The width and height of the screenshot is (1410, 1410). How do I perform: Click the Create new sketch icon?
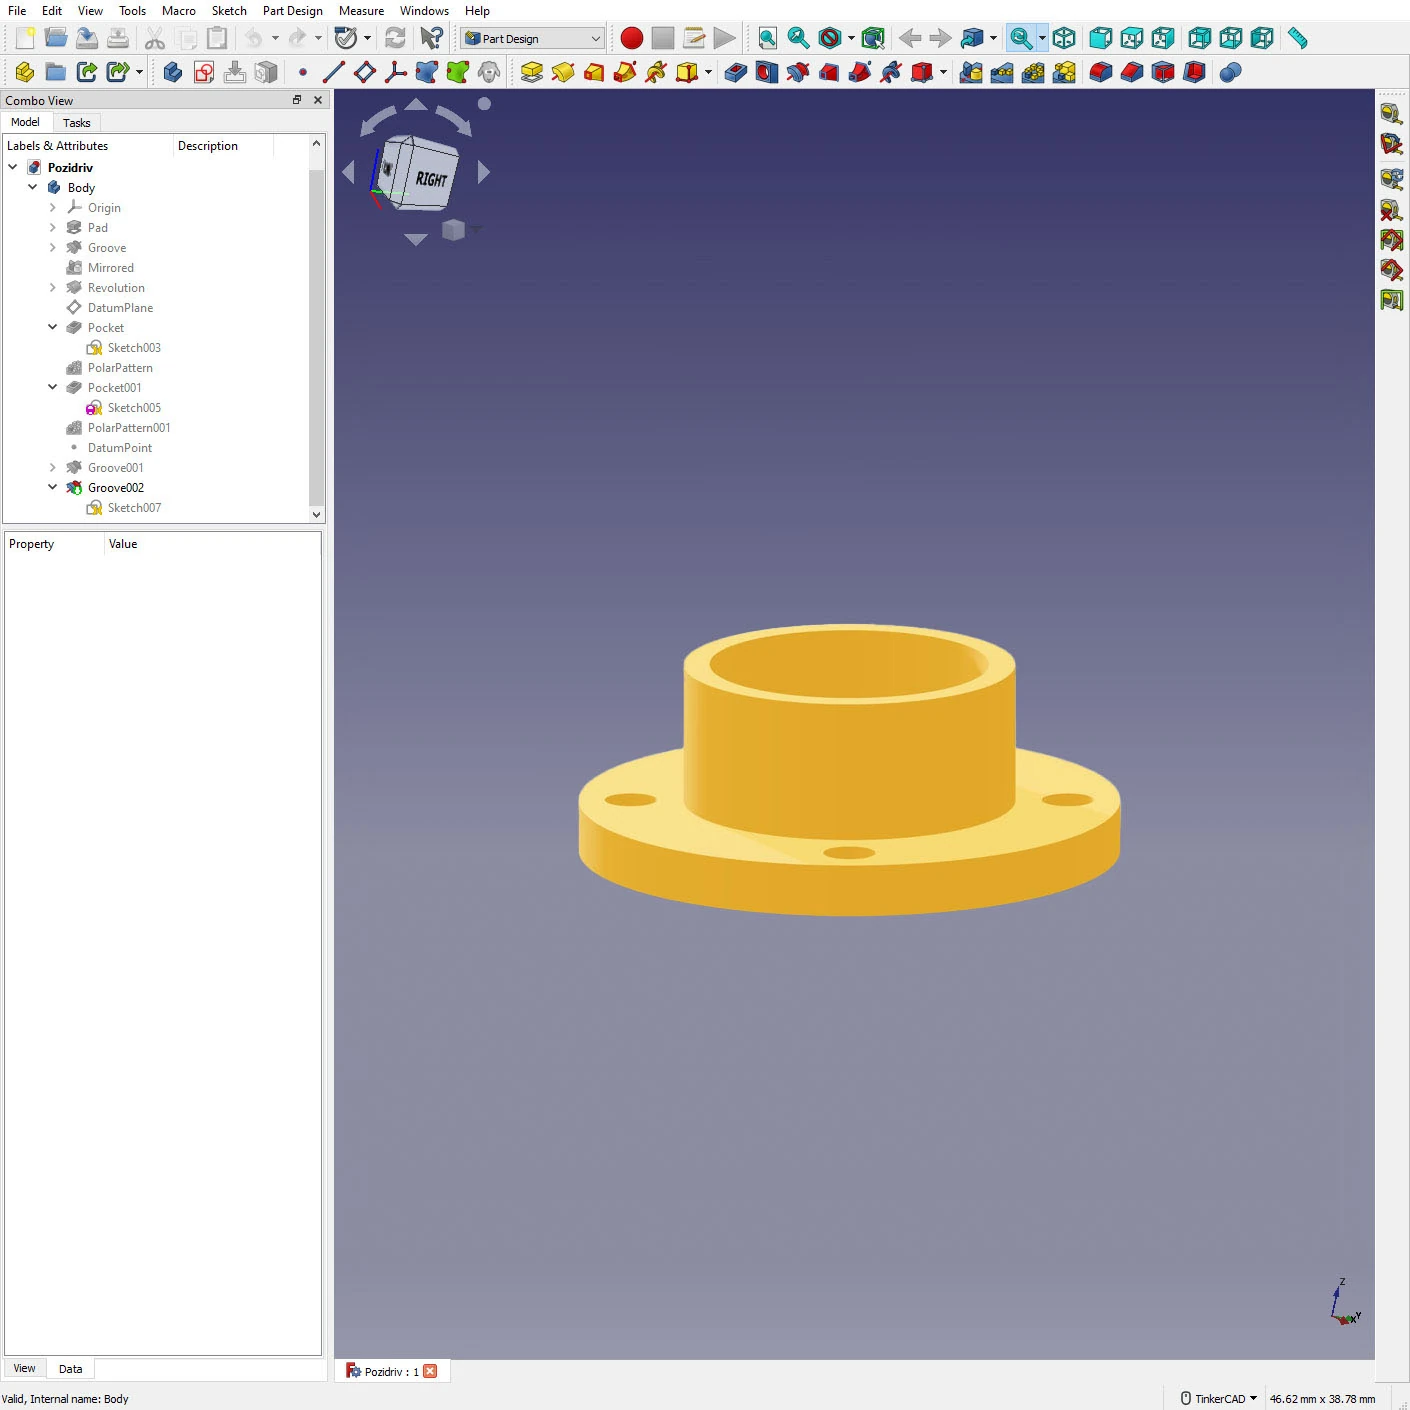[x=204, y=72]
